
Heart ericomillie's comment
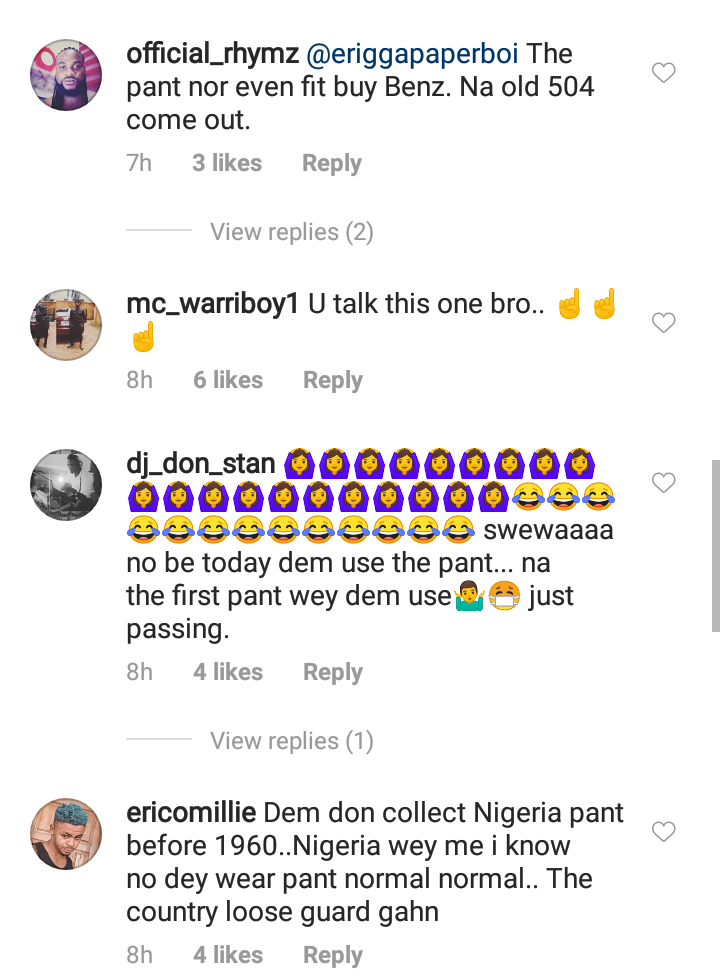663,832
